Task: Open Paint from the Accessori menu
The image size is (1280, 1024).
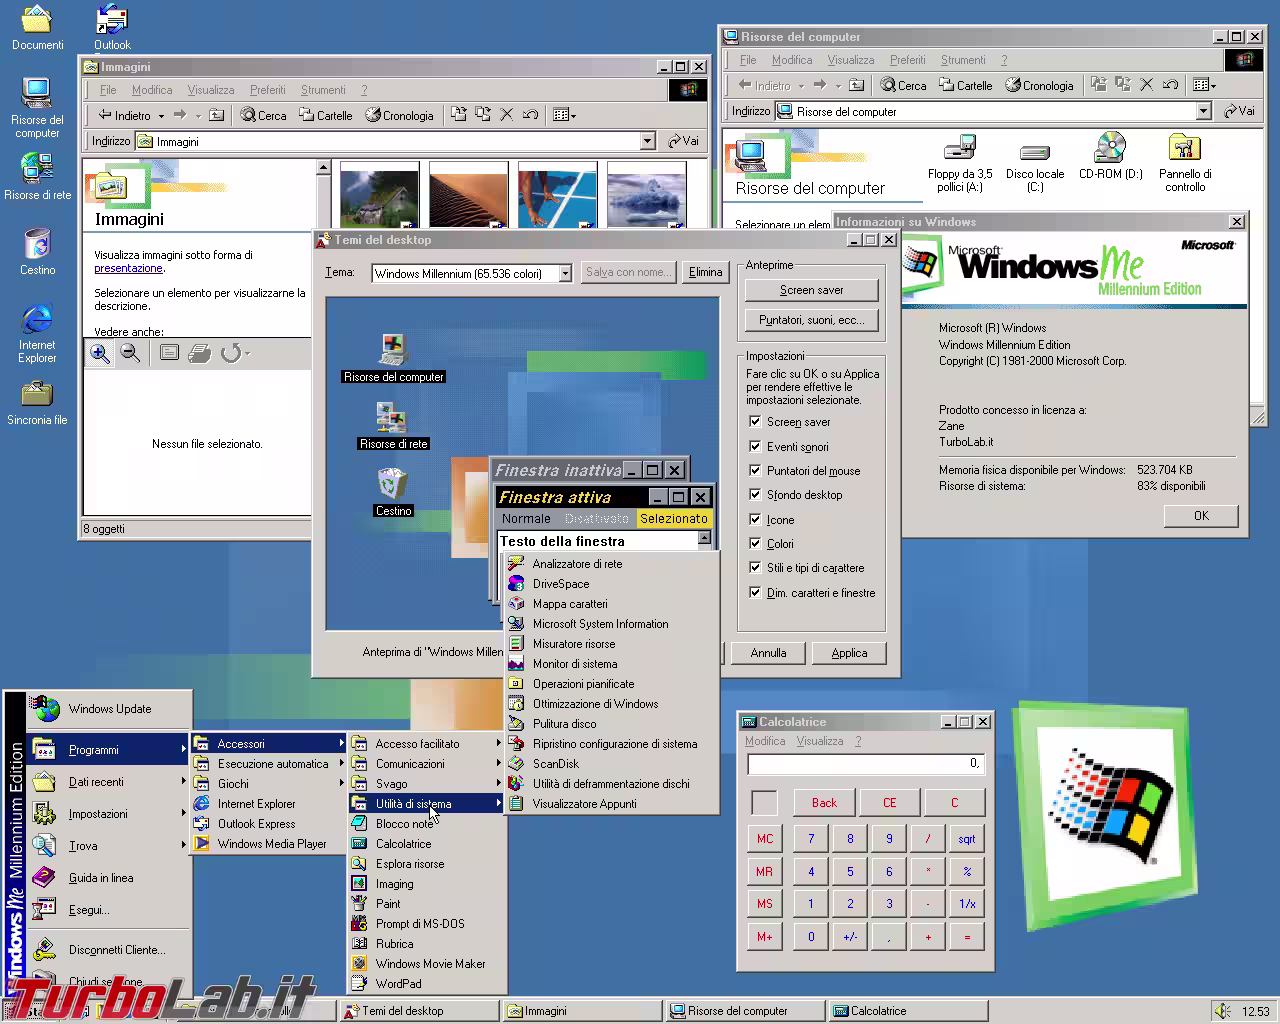Action: (427, 904)
